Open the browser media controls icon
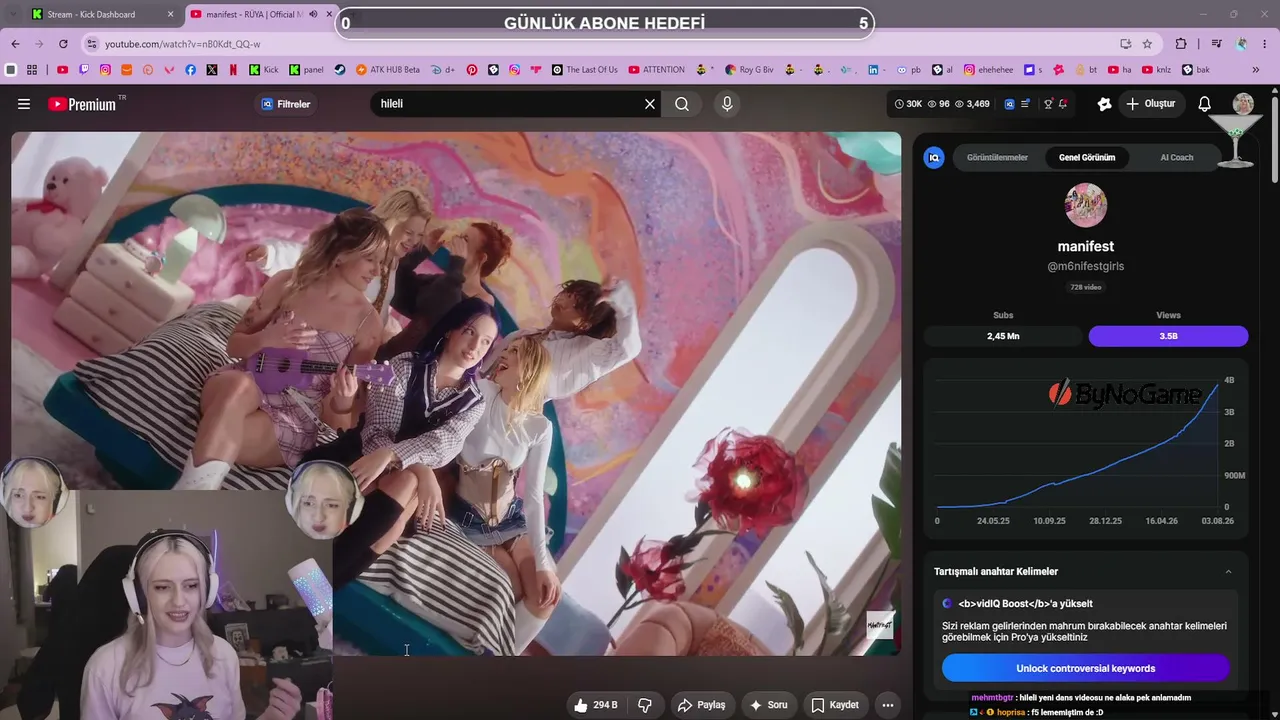Screen dimensions: 1280x720 1216,44
